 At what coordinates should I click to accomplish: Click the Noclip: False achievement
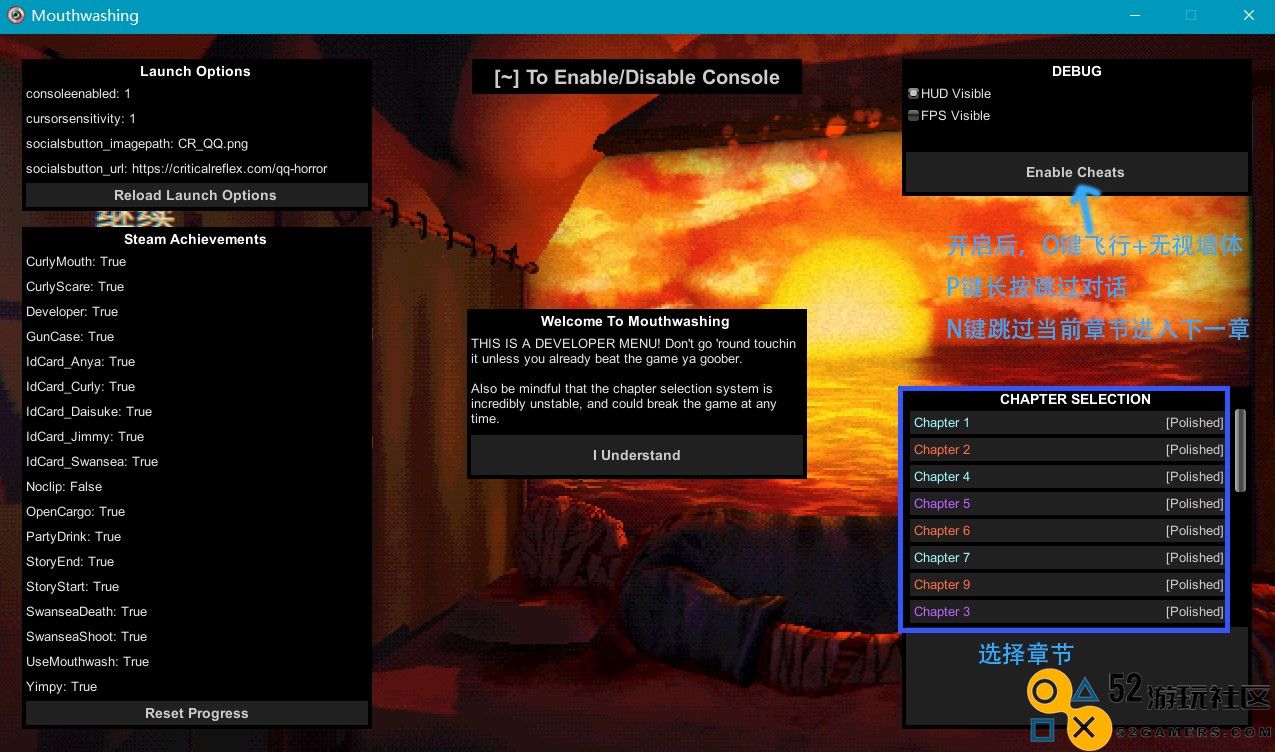point(64,486)
